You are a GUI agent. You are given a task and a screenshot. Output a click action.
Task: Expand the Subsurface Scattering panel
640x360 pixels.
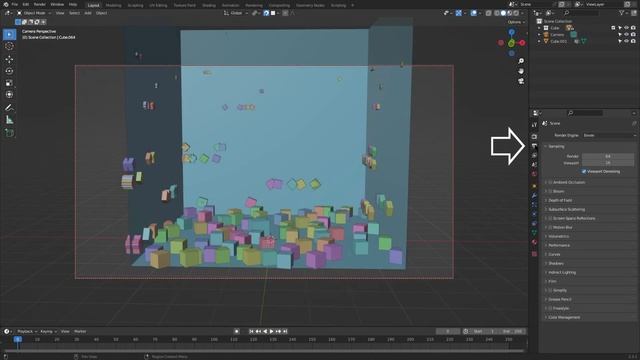click(x=566, y=209)
